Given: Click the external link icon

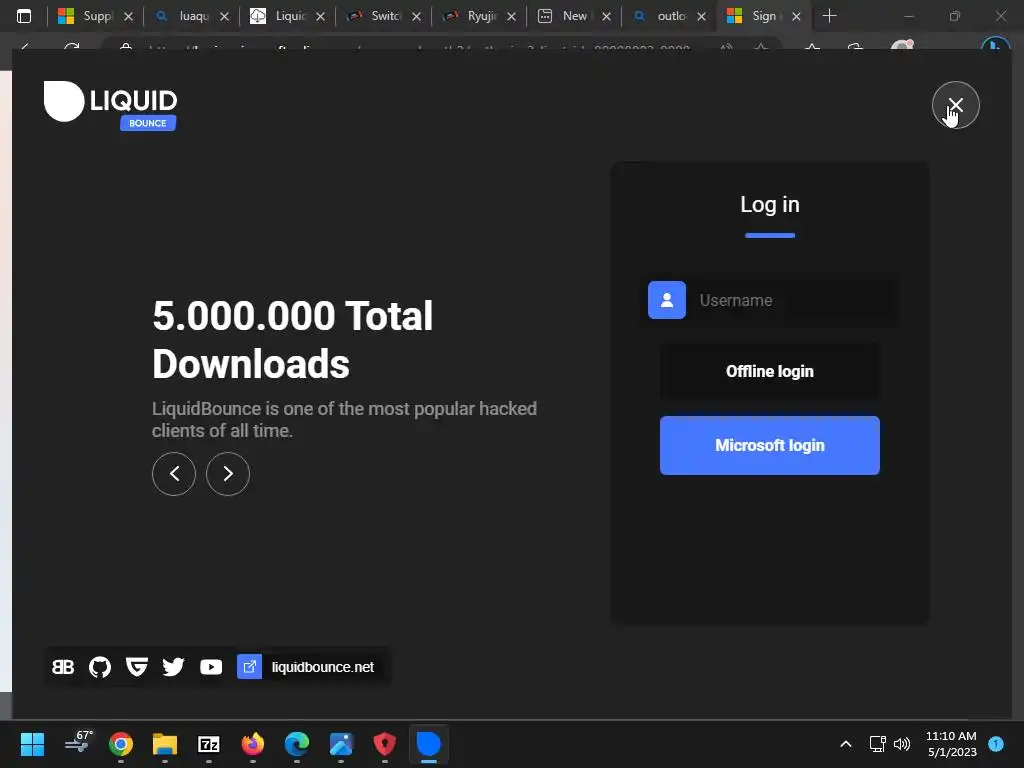Looking at the screenshot, I should click(249, 667).
